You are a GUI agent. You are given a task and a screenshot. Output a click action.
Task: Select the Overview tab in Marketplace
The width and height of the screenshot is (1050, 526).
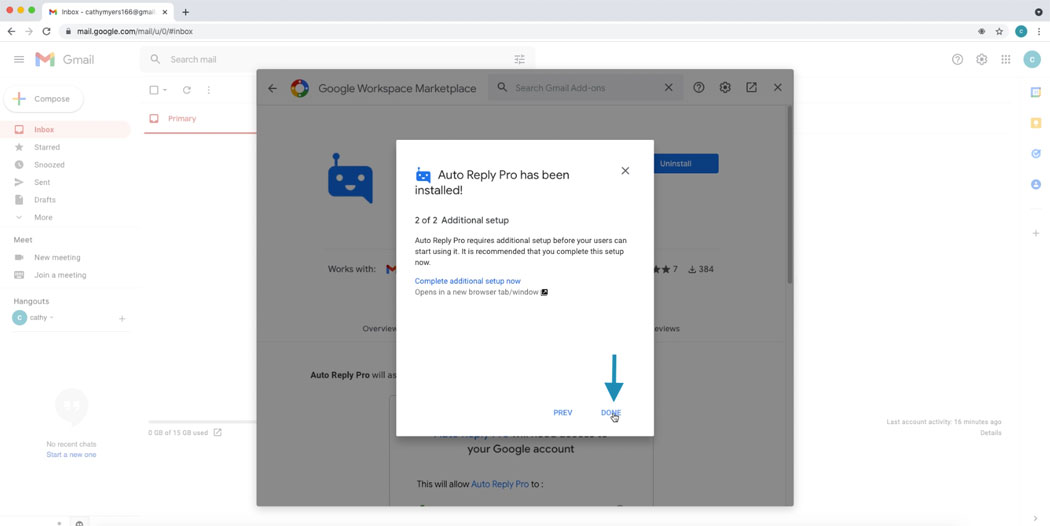tap(379, 329)
